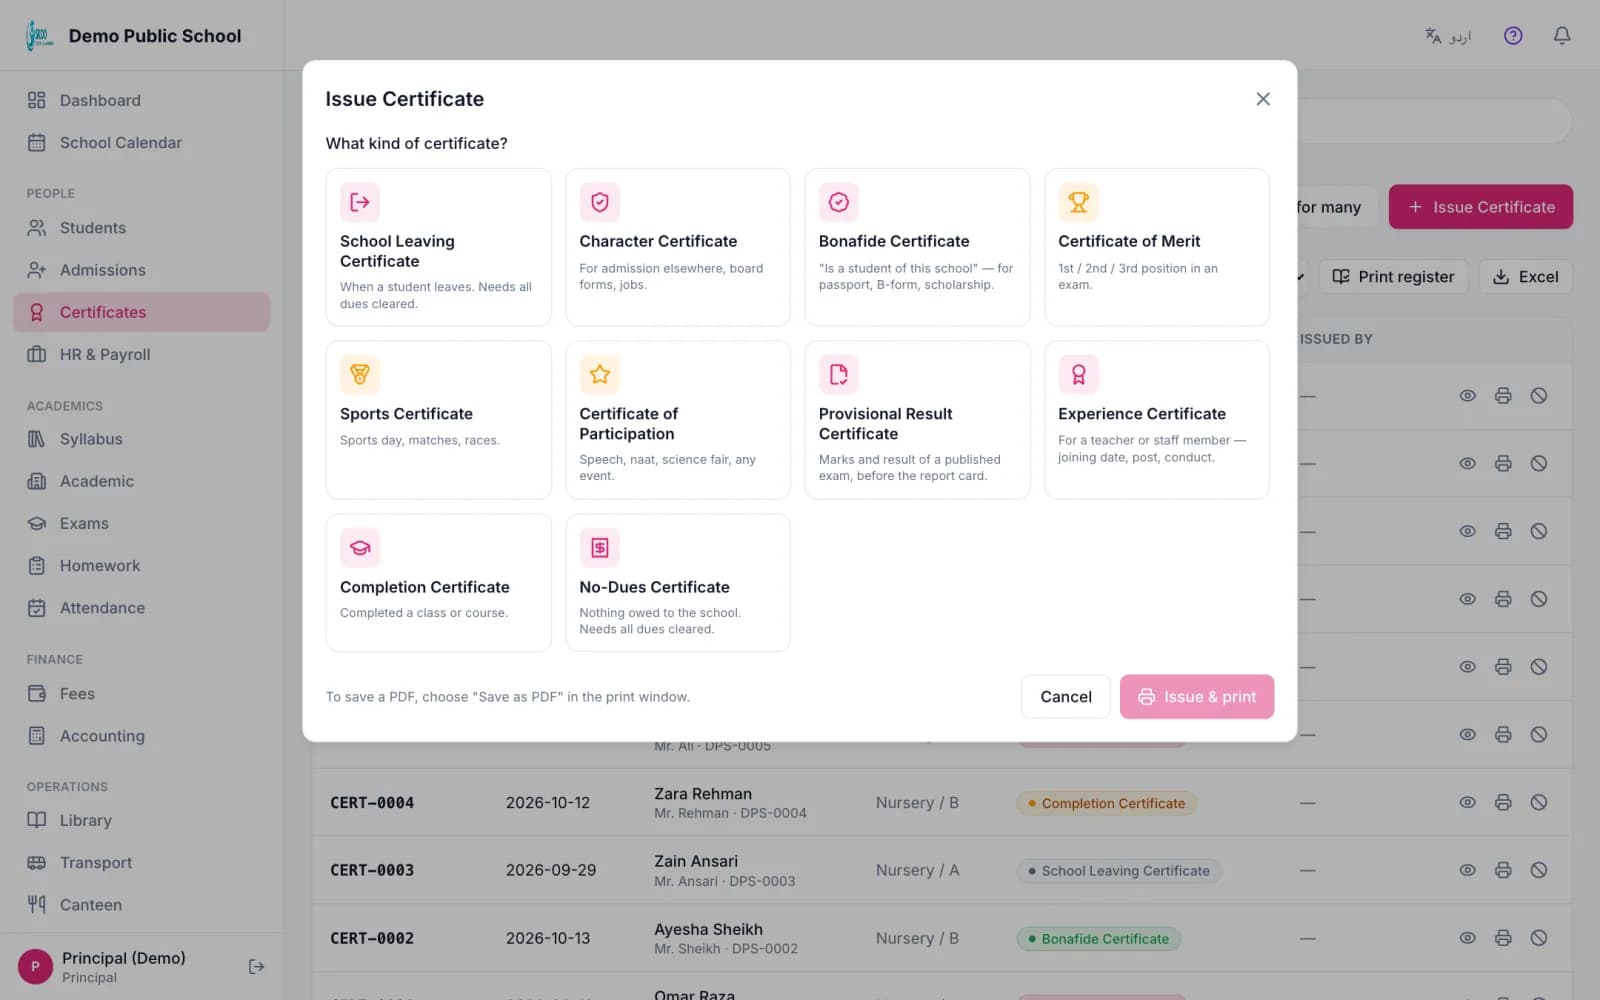
Task: Go to School Calendar
Action: click(x=141, y=143)
